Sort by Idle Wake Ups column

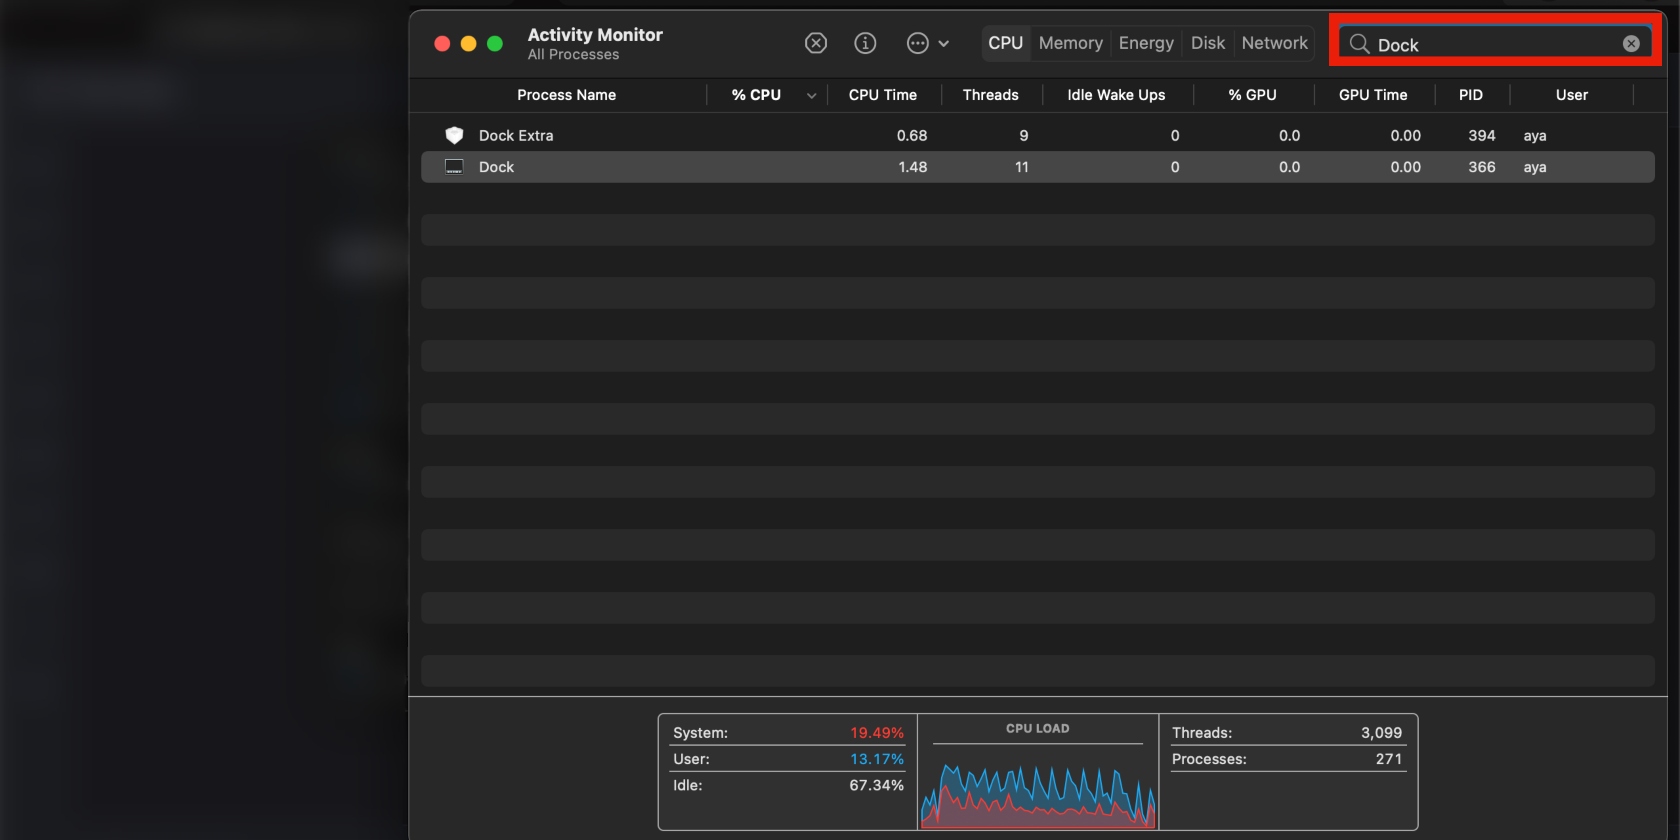tap(1116, 95)
